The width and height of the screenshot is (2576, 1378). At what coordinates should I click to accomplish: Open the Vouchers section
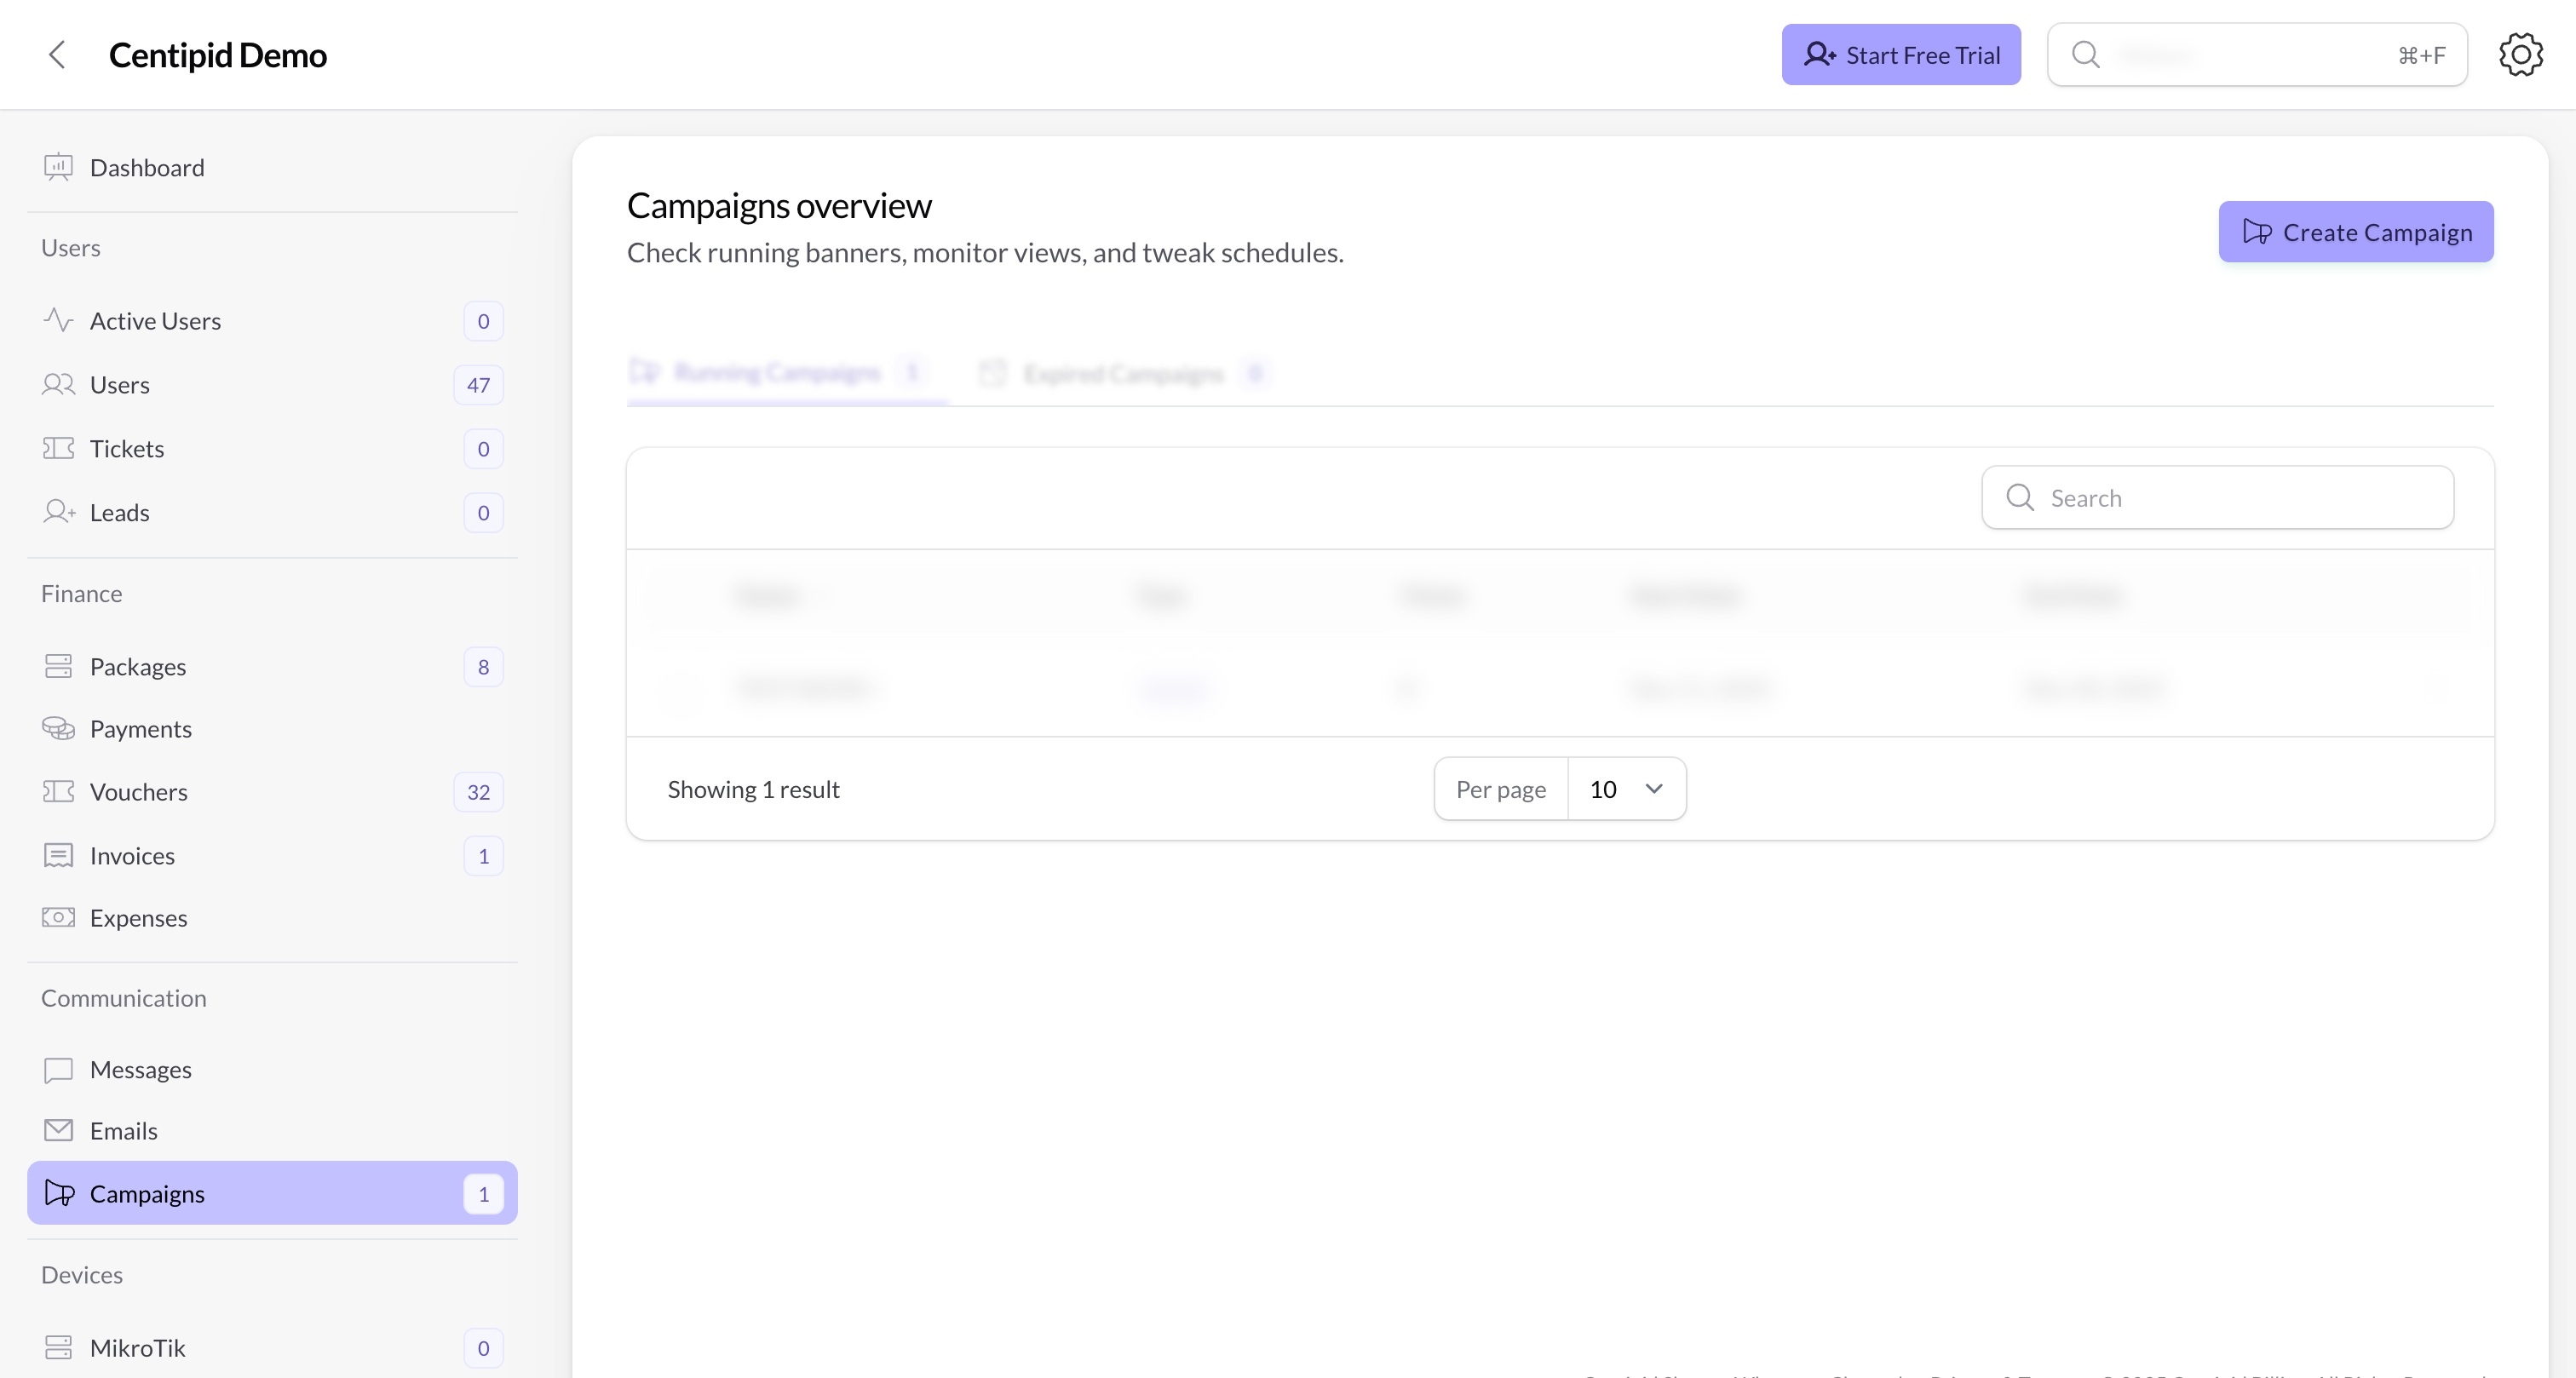pos(139,791)
